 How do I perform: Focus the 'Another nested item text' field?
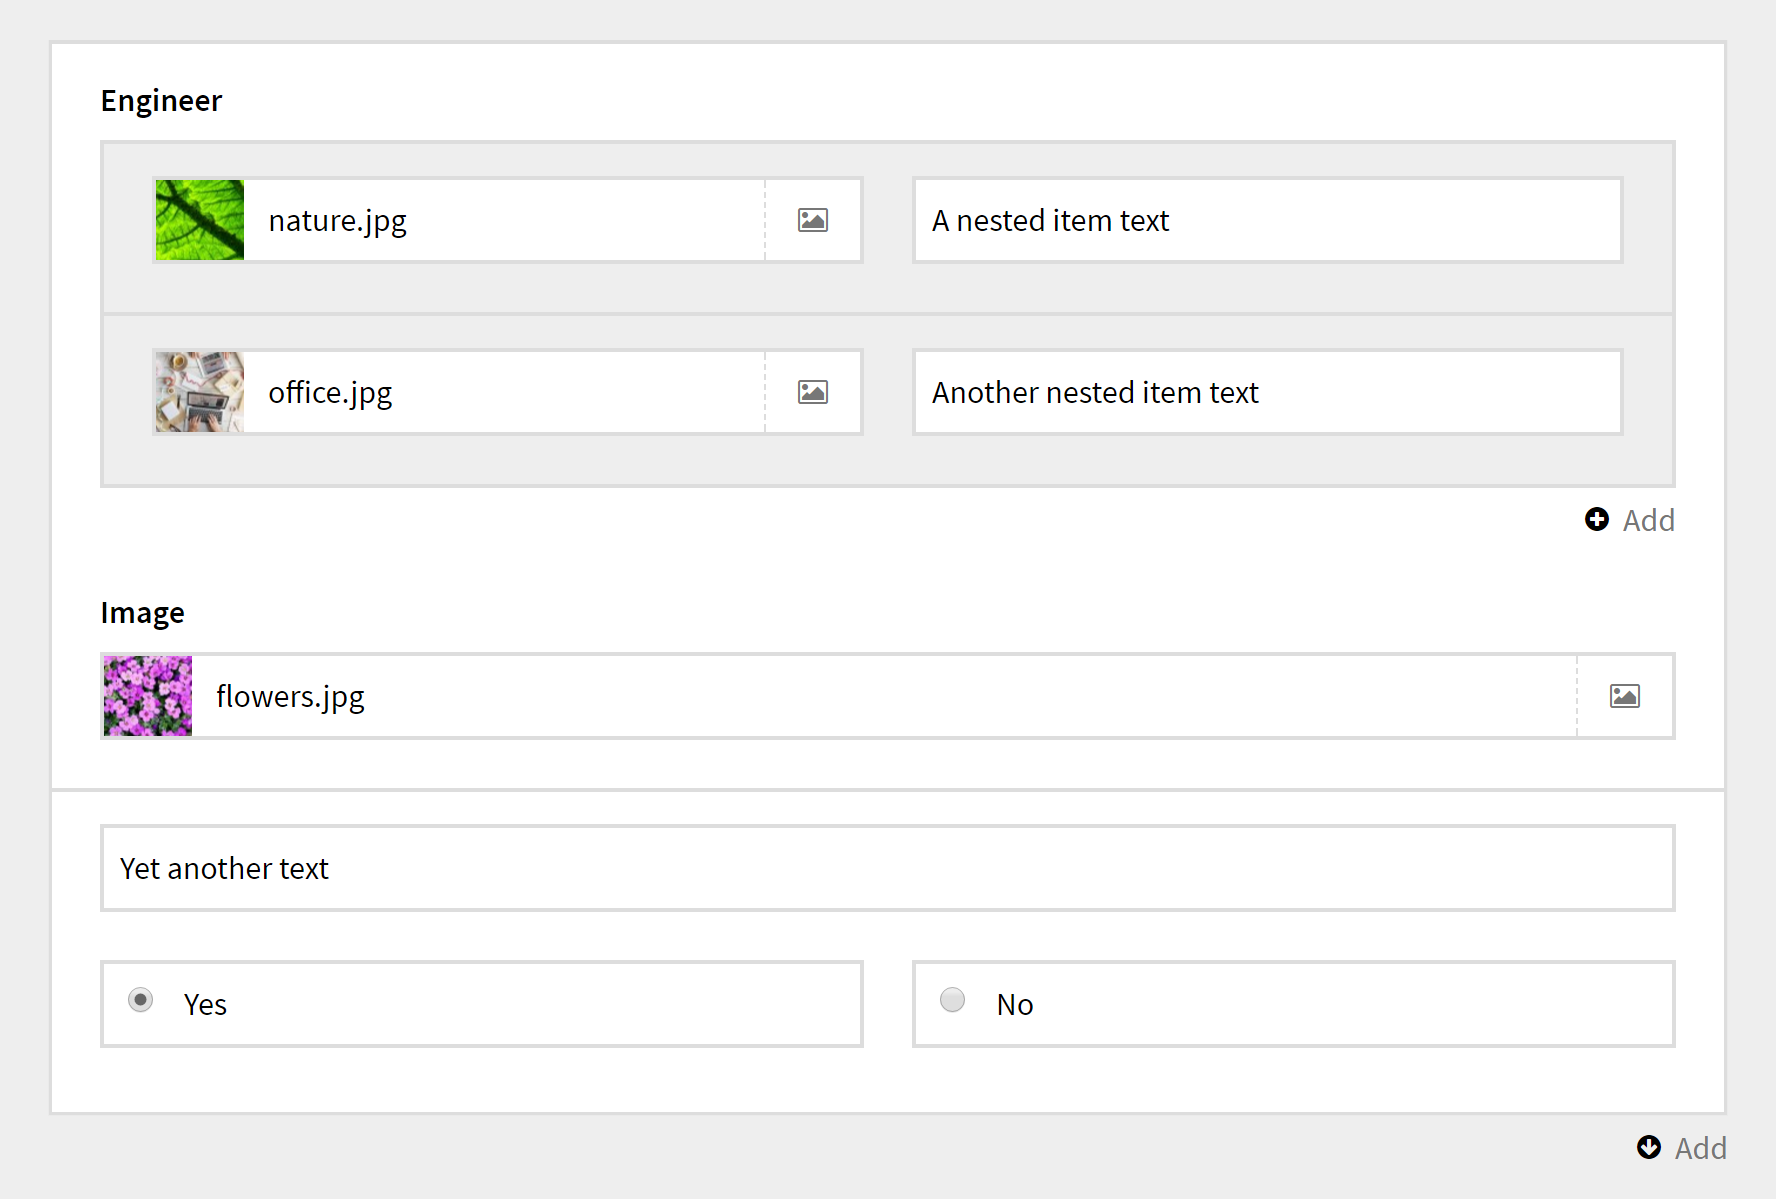coord(1267,392)
